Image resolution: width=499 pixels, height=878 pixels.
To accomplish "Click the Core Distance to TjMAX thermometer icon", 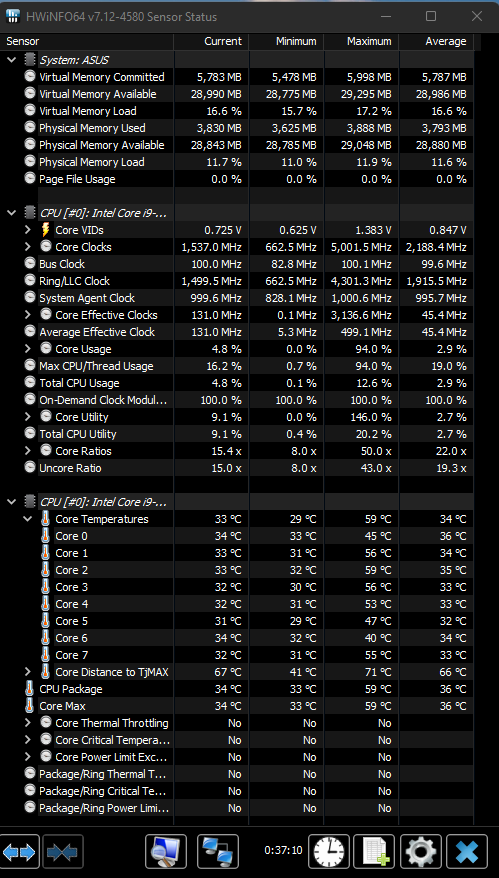I will coord(45,672).
